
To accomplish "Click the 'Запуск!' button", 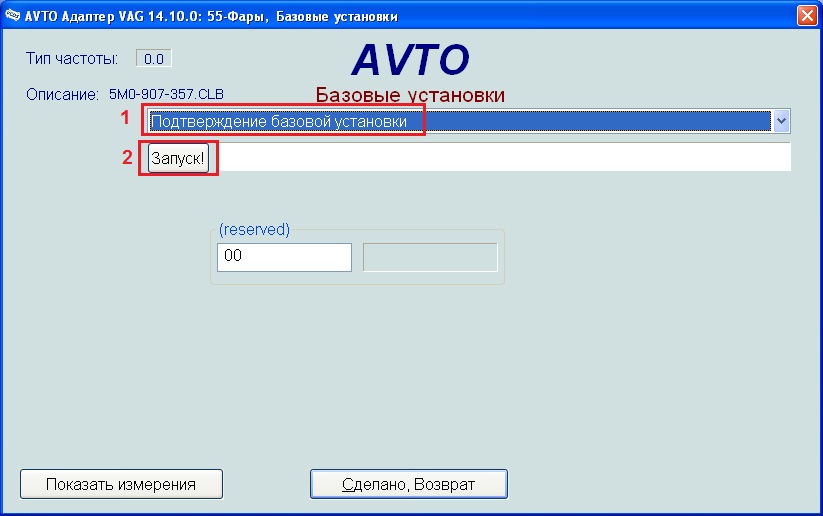I will pos(178,158).
